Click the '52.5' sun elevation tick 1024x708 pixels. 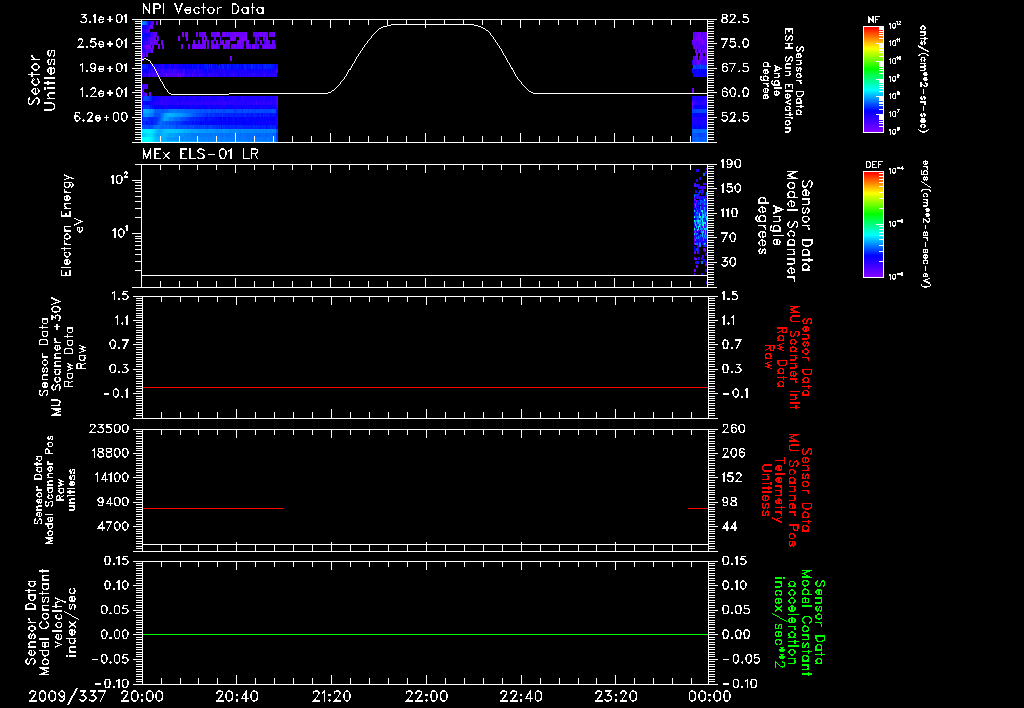coord(735,117)
